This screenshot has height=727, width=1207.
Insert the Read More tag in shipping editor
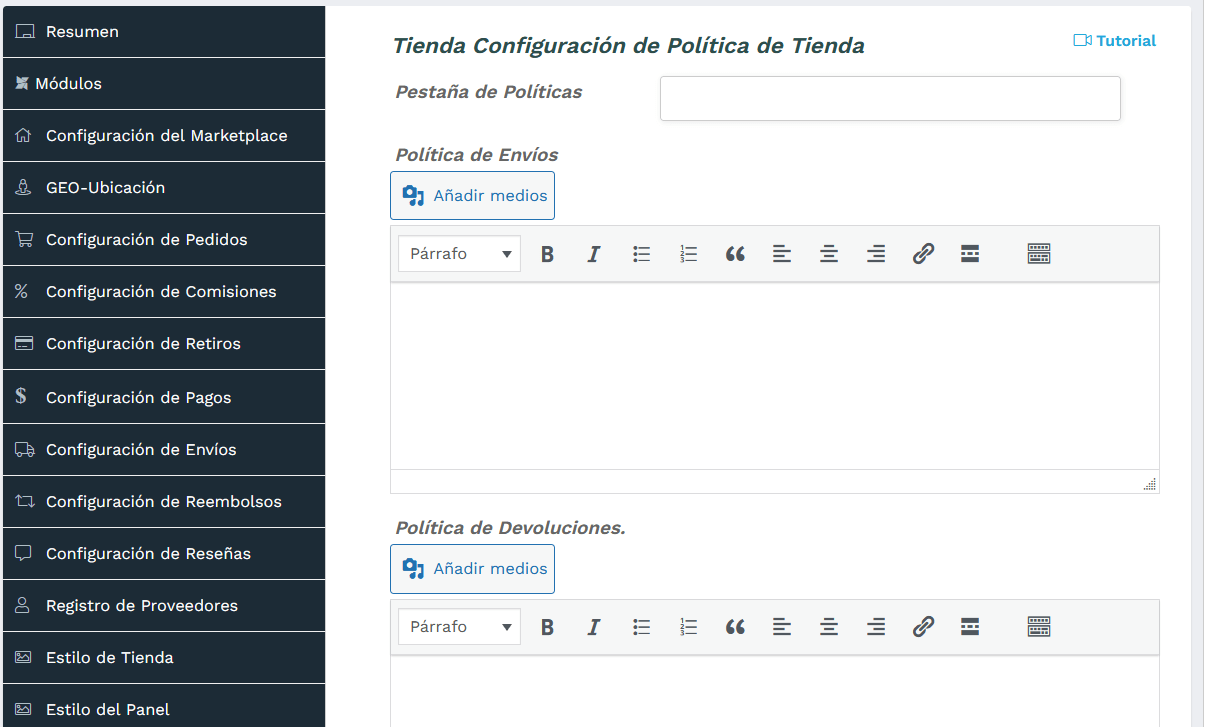(x=969, y=253)
